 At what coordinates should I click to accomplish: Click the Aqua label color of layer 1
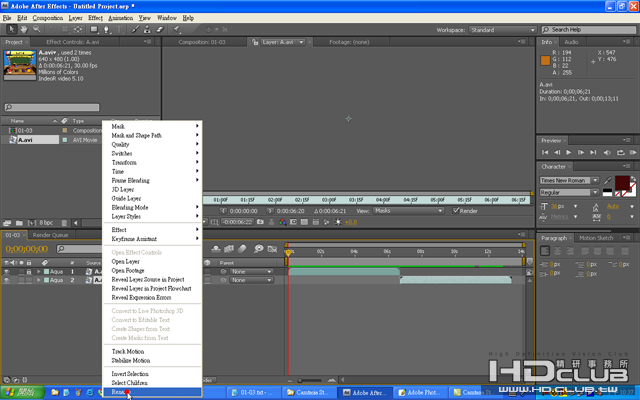tap(47, 271)
